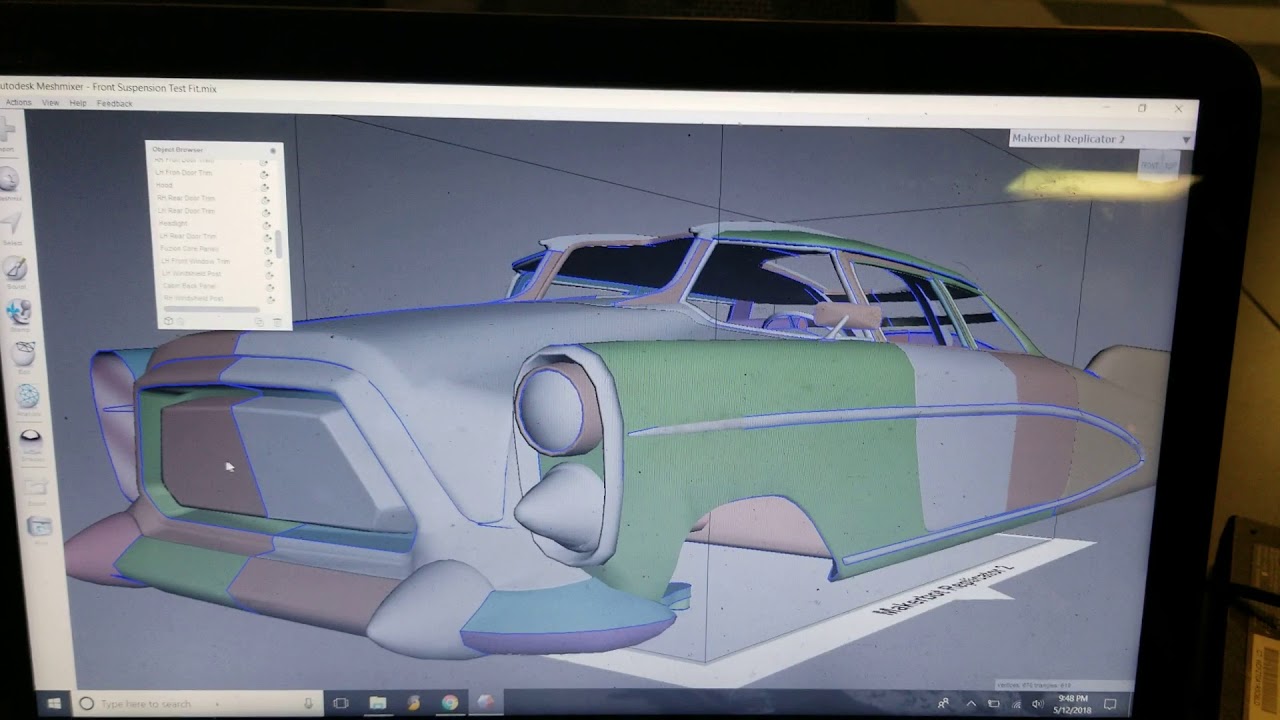The width and height of the screenshot is (1280, 720).
Task: Open the View menu
Action: coord(50,103)
